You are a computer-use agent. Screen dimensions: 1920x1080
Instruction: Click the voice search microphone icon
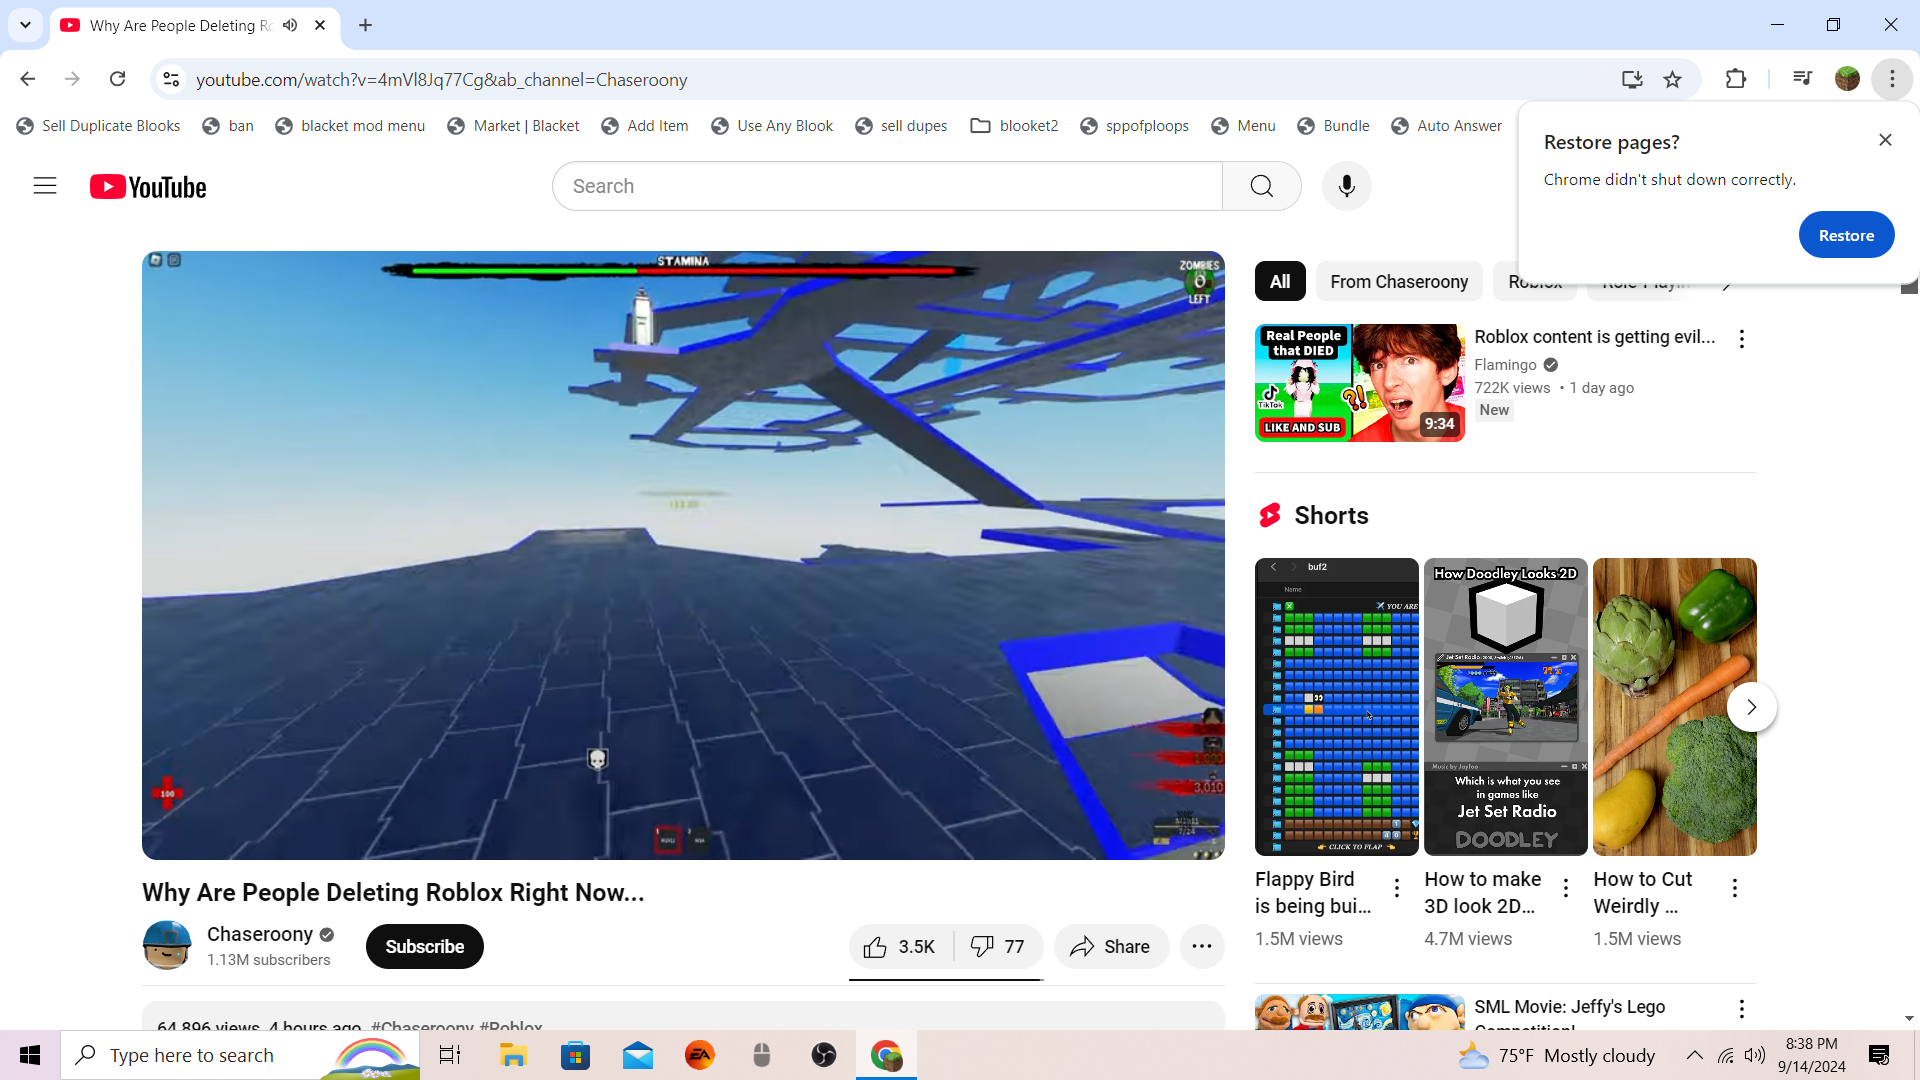click(x=1346, y=186)
